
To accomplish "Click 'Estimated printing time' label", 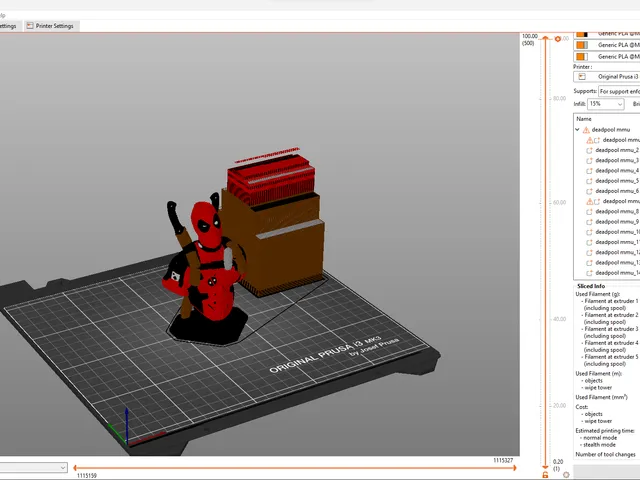I will [605, 431].
